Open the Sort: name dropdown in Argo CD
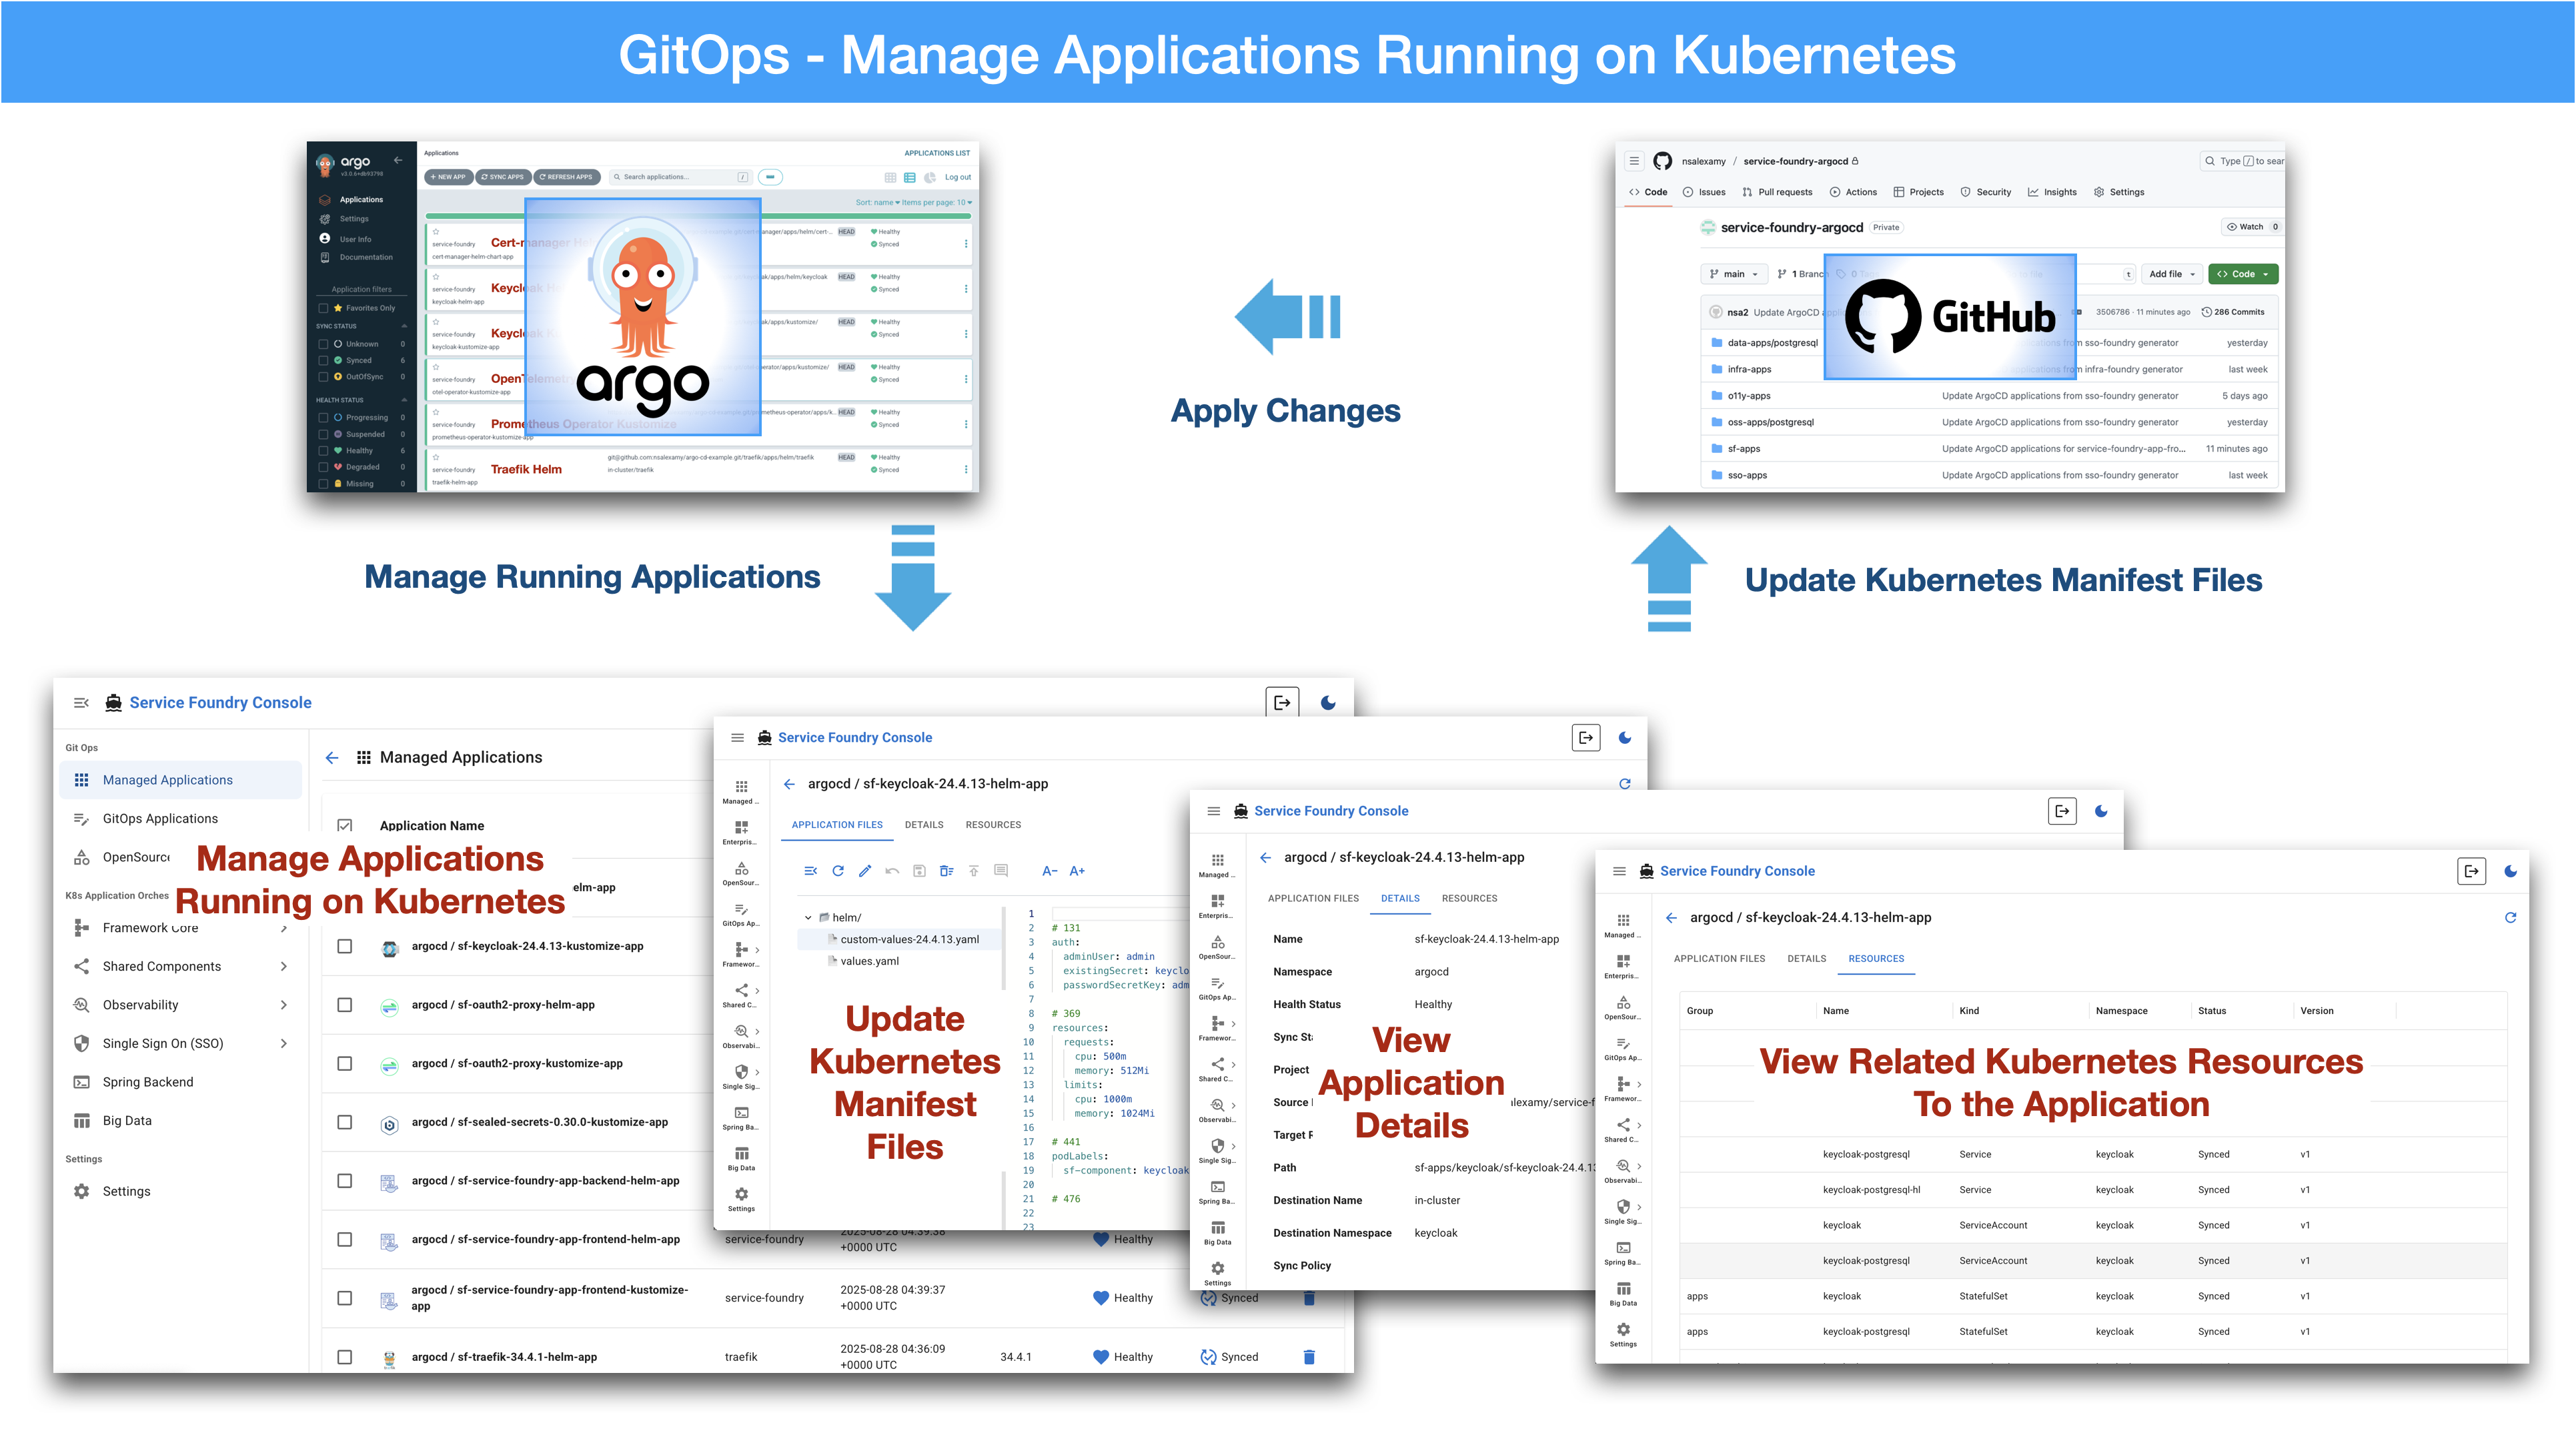 [877, 202]
